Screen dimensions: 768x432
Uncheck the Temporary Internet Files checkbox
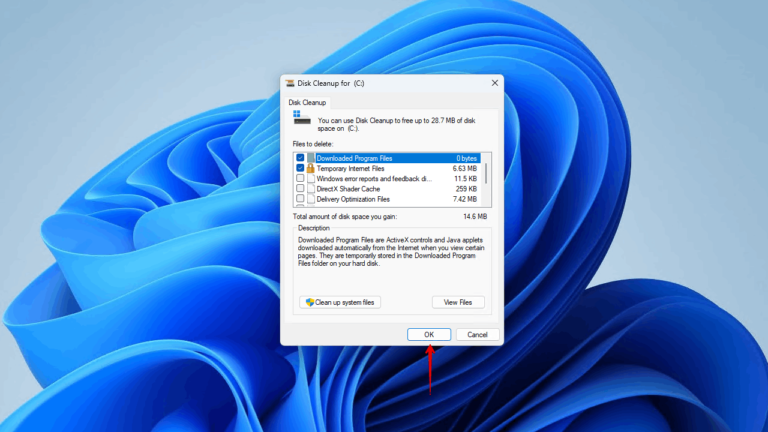click(300, 169)
